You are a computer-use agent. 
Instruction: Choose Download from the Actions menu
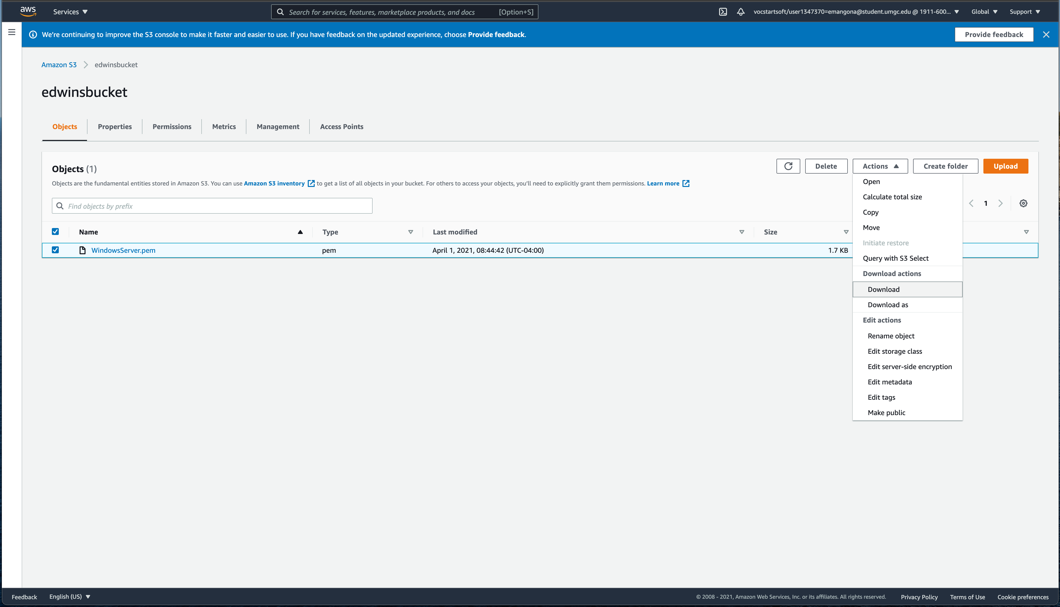pyautogui.click(x=907, y=289)
